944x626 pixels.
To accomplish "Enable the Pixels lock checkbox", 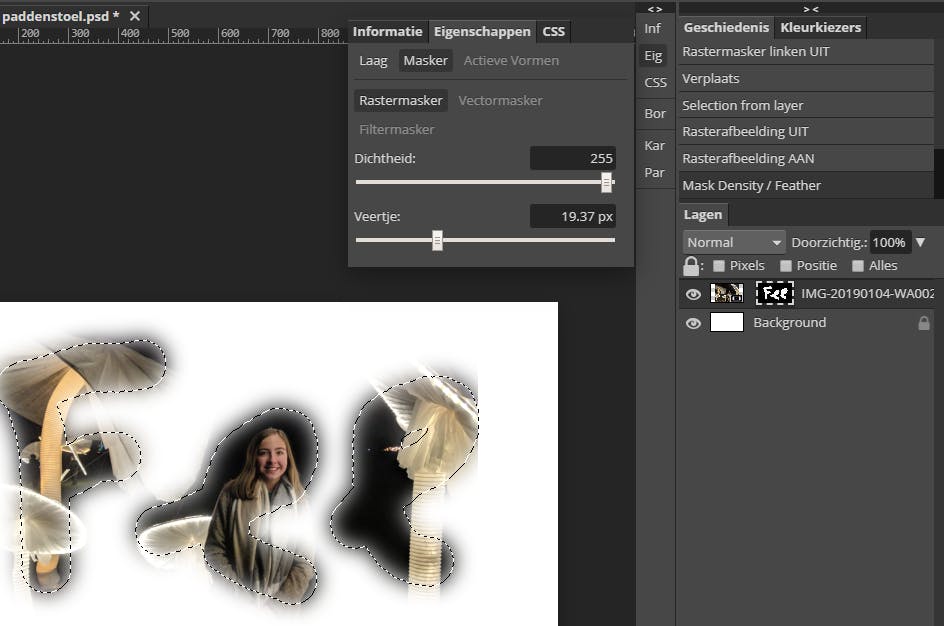I will click(x=719, y=266).
